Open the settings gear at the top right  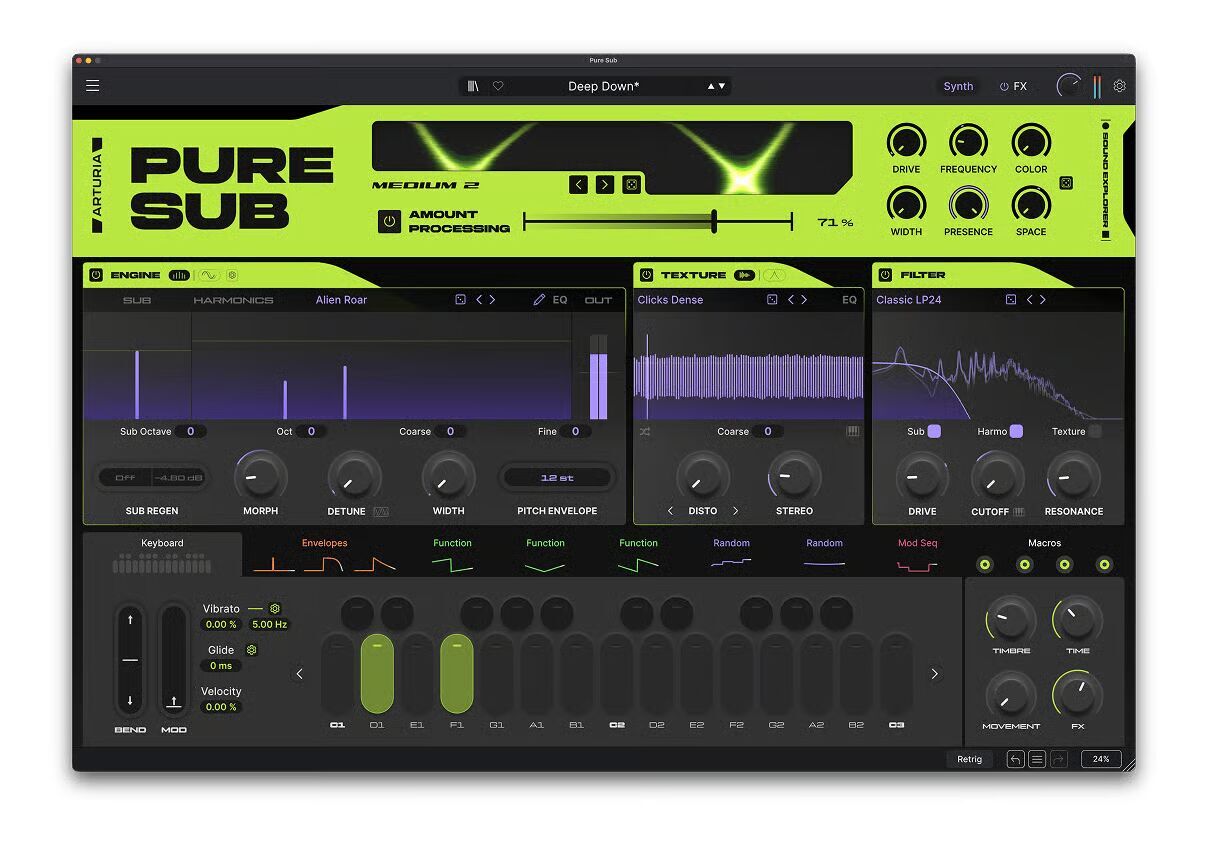(1119, 86)
